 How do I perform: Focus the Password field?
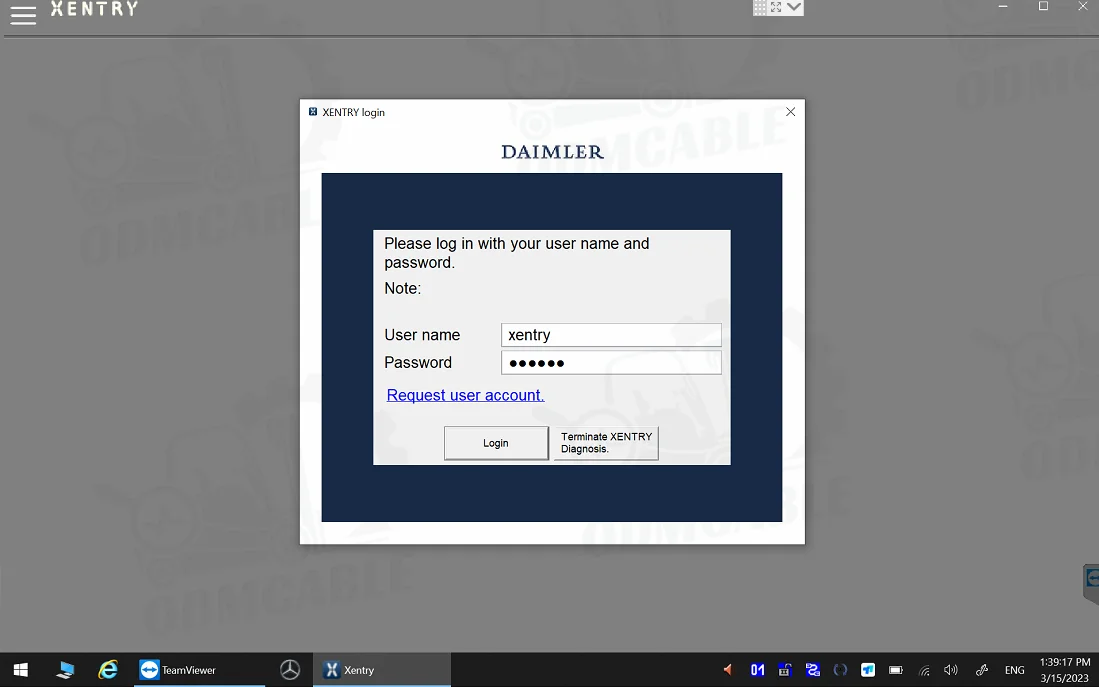coord(610,363)
